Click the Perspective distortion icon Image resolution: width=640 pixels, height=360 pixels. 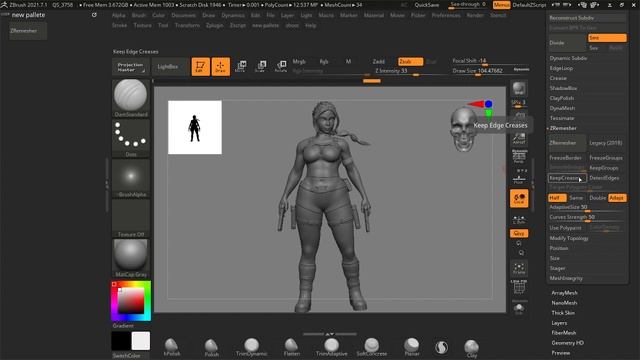tap(519, 157)
